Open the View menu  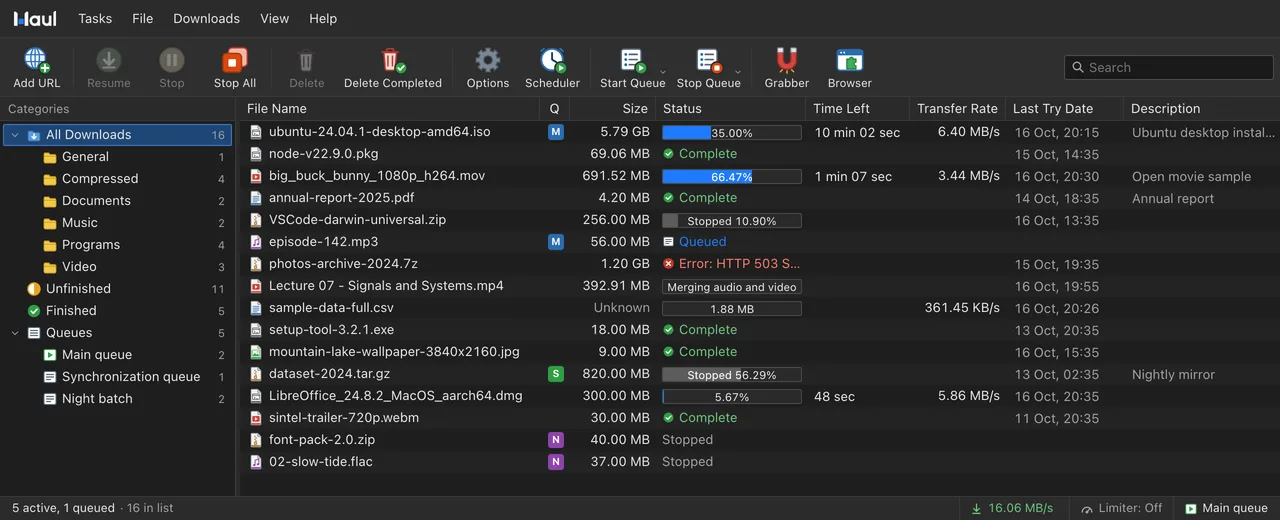click(x=274, y=18)
